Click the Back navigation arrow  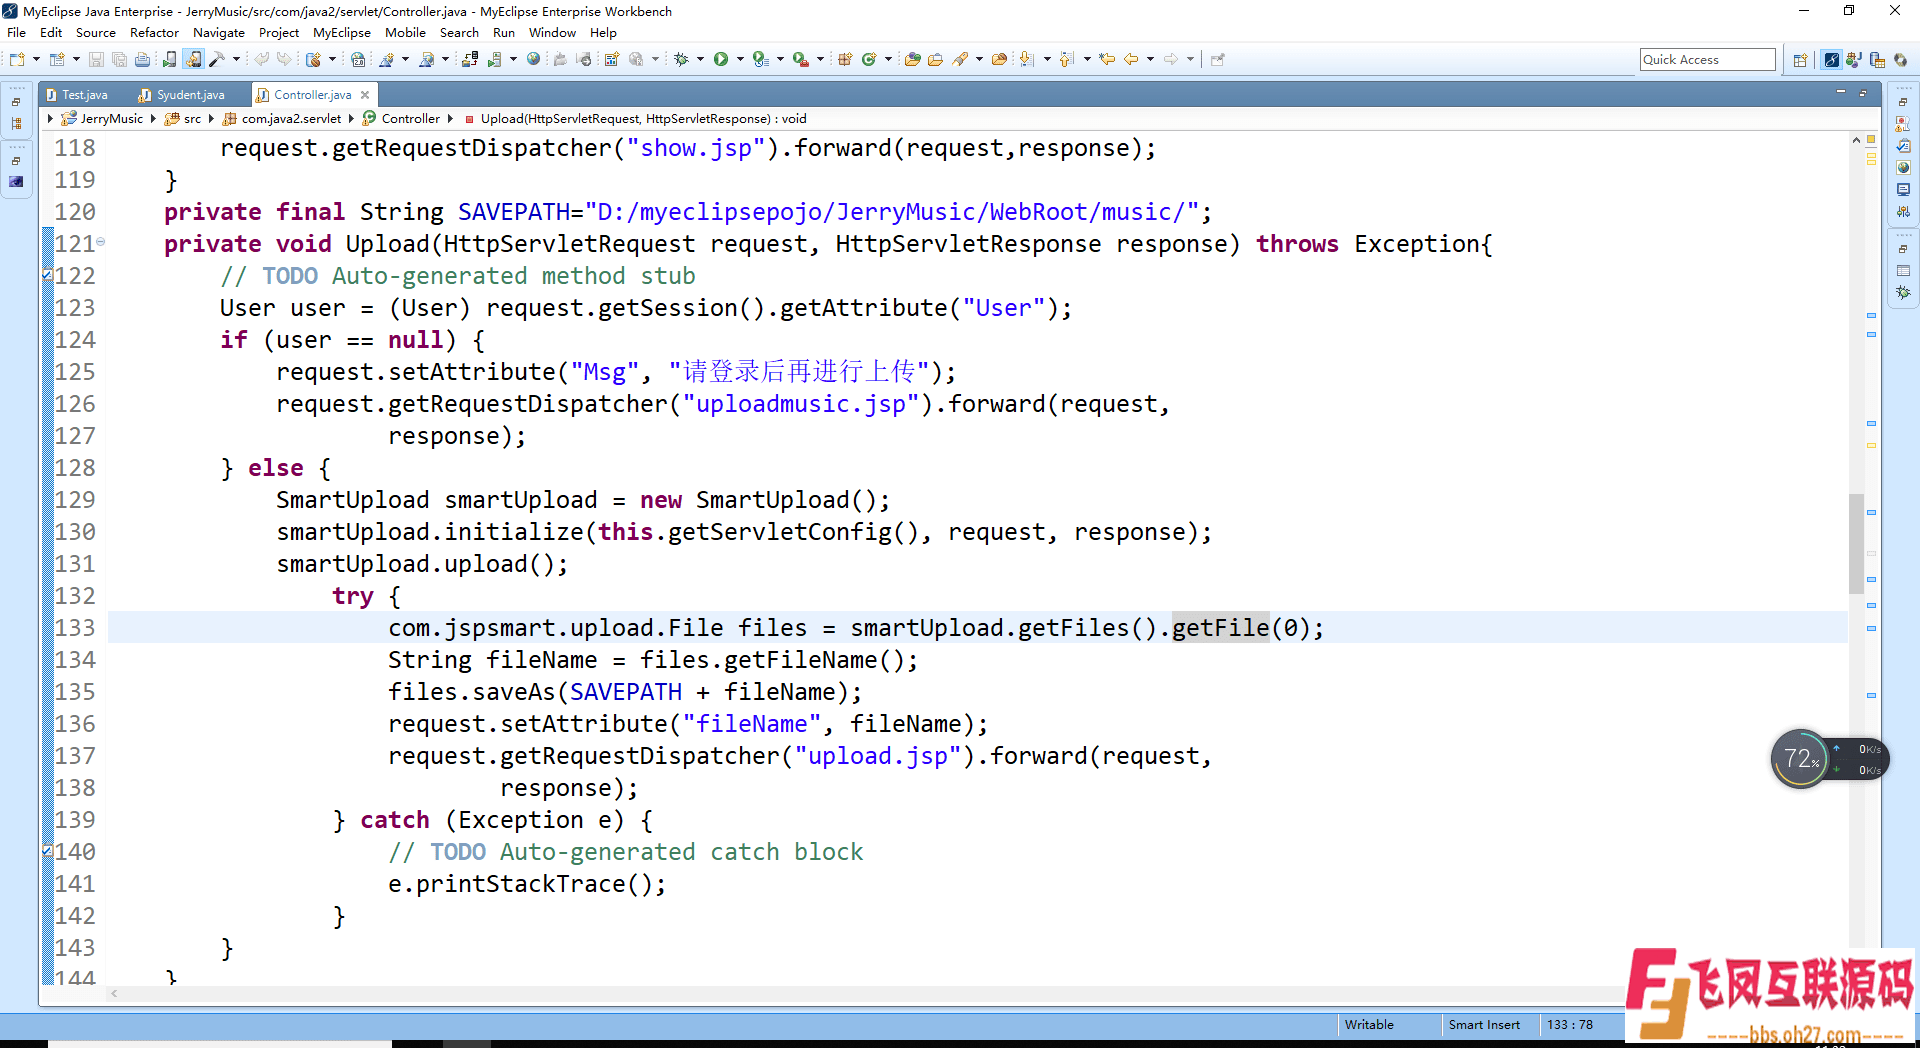point(1131,60)
